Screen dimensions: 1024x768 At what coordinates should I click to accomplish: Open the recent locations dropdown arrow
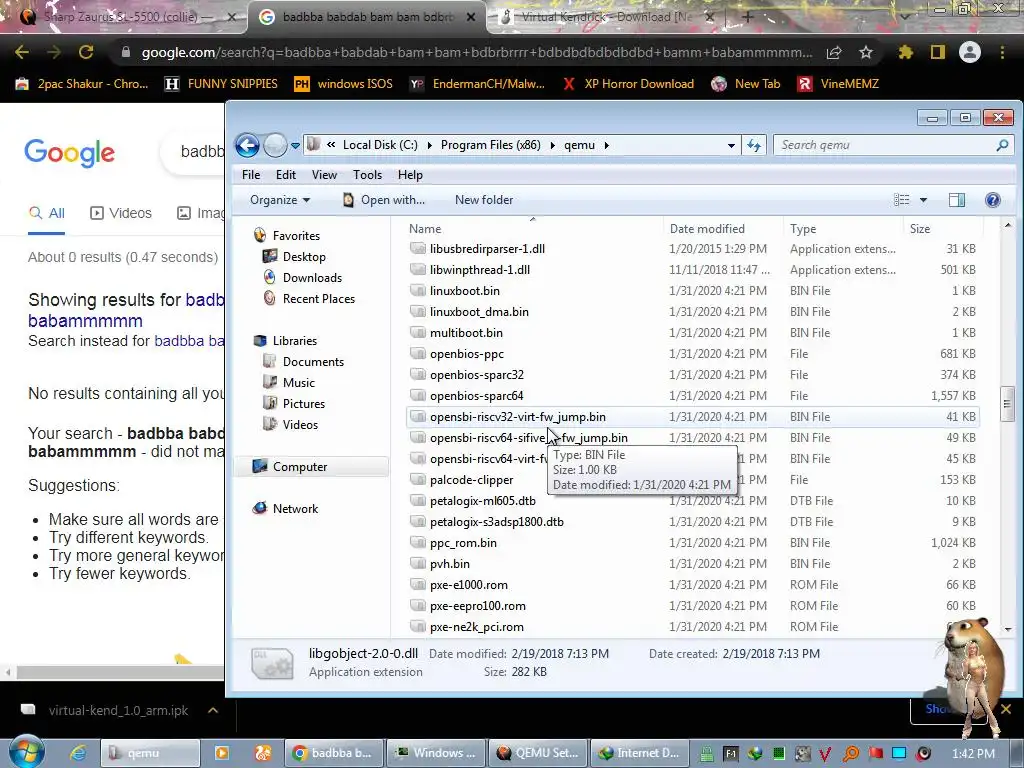[295, 146]
